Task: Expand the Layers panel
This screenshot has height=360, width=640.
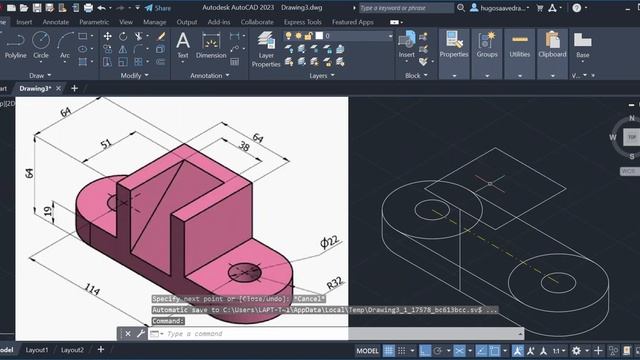Action: [322, 76]
